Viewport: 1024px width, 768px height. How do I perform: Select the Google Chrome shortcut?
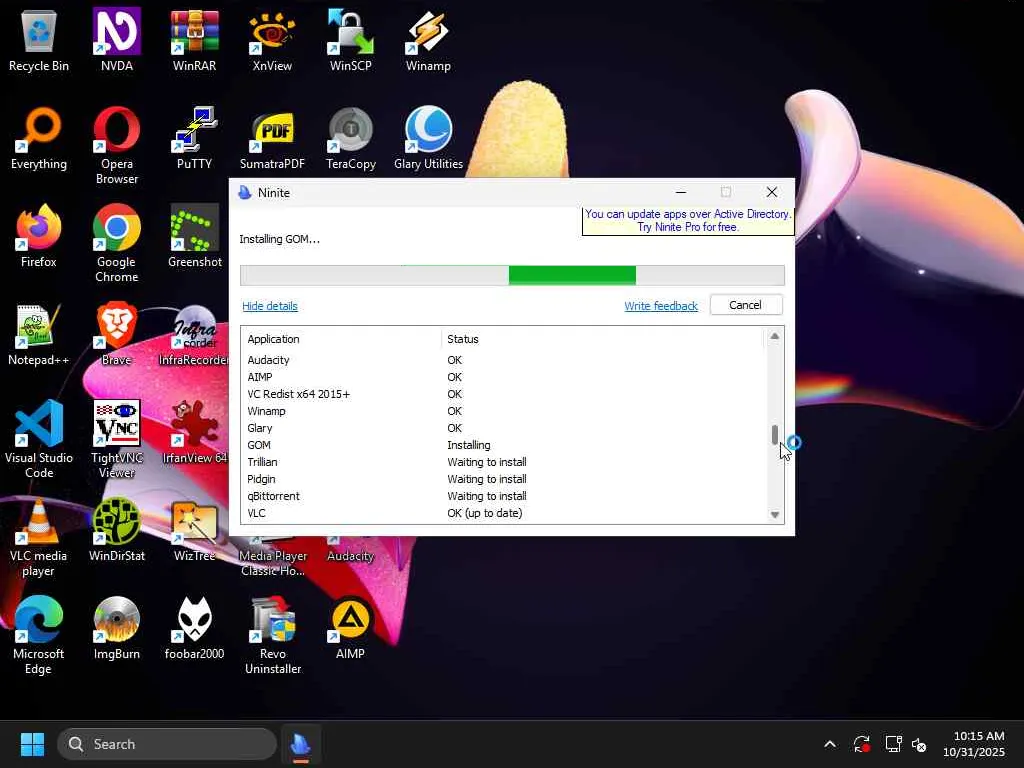(x=116, y=243)
